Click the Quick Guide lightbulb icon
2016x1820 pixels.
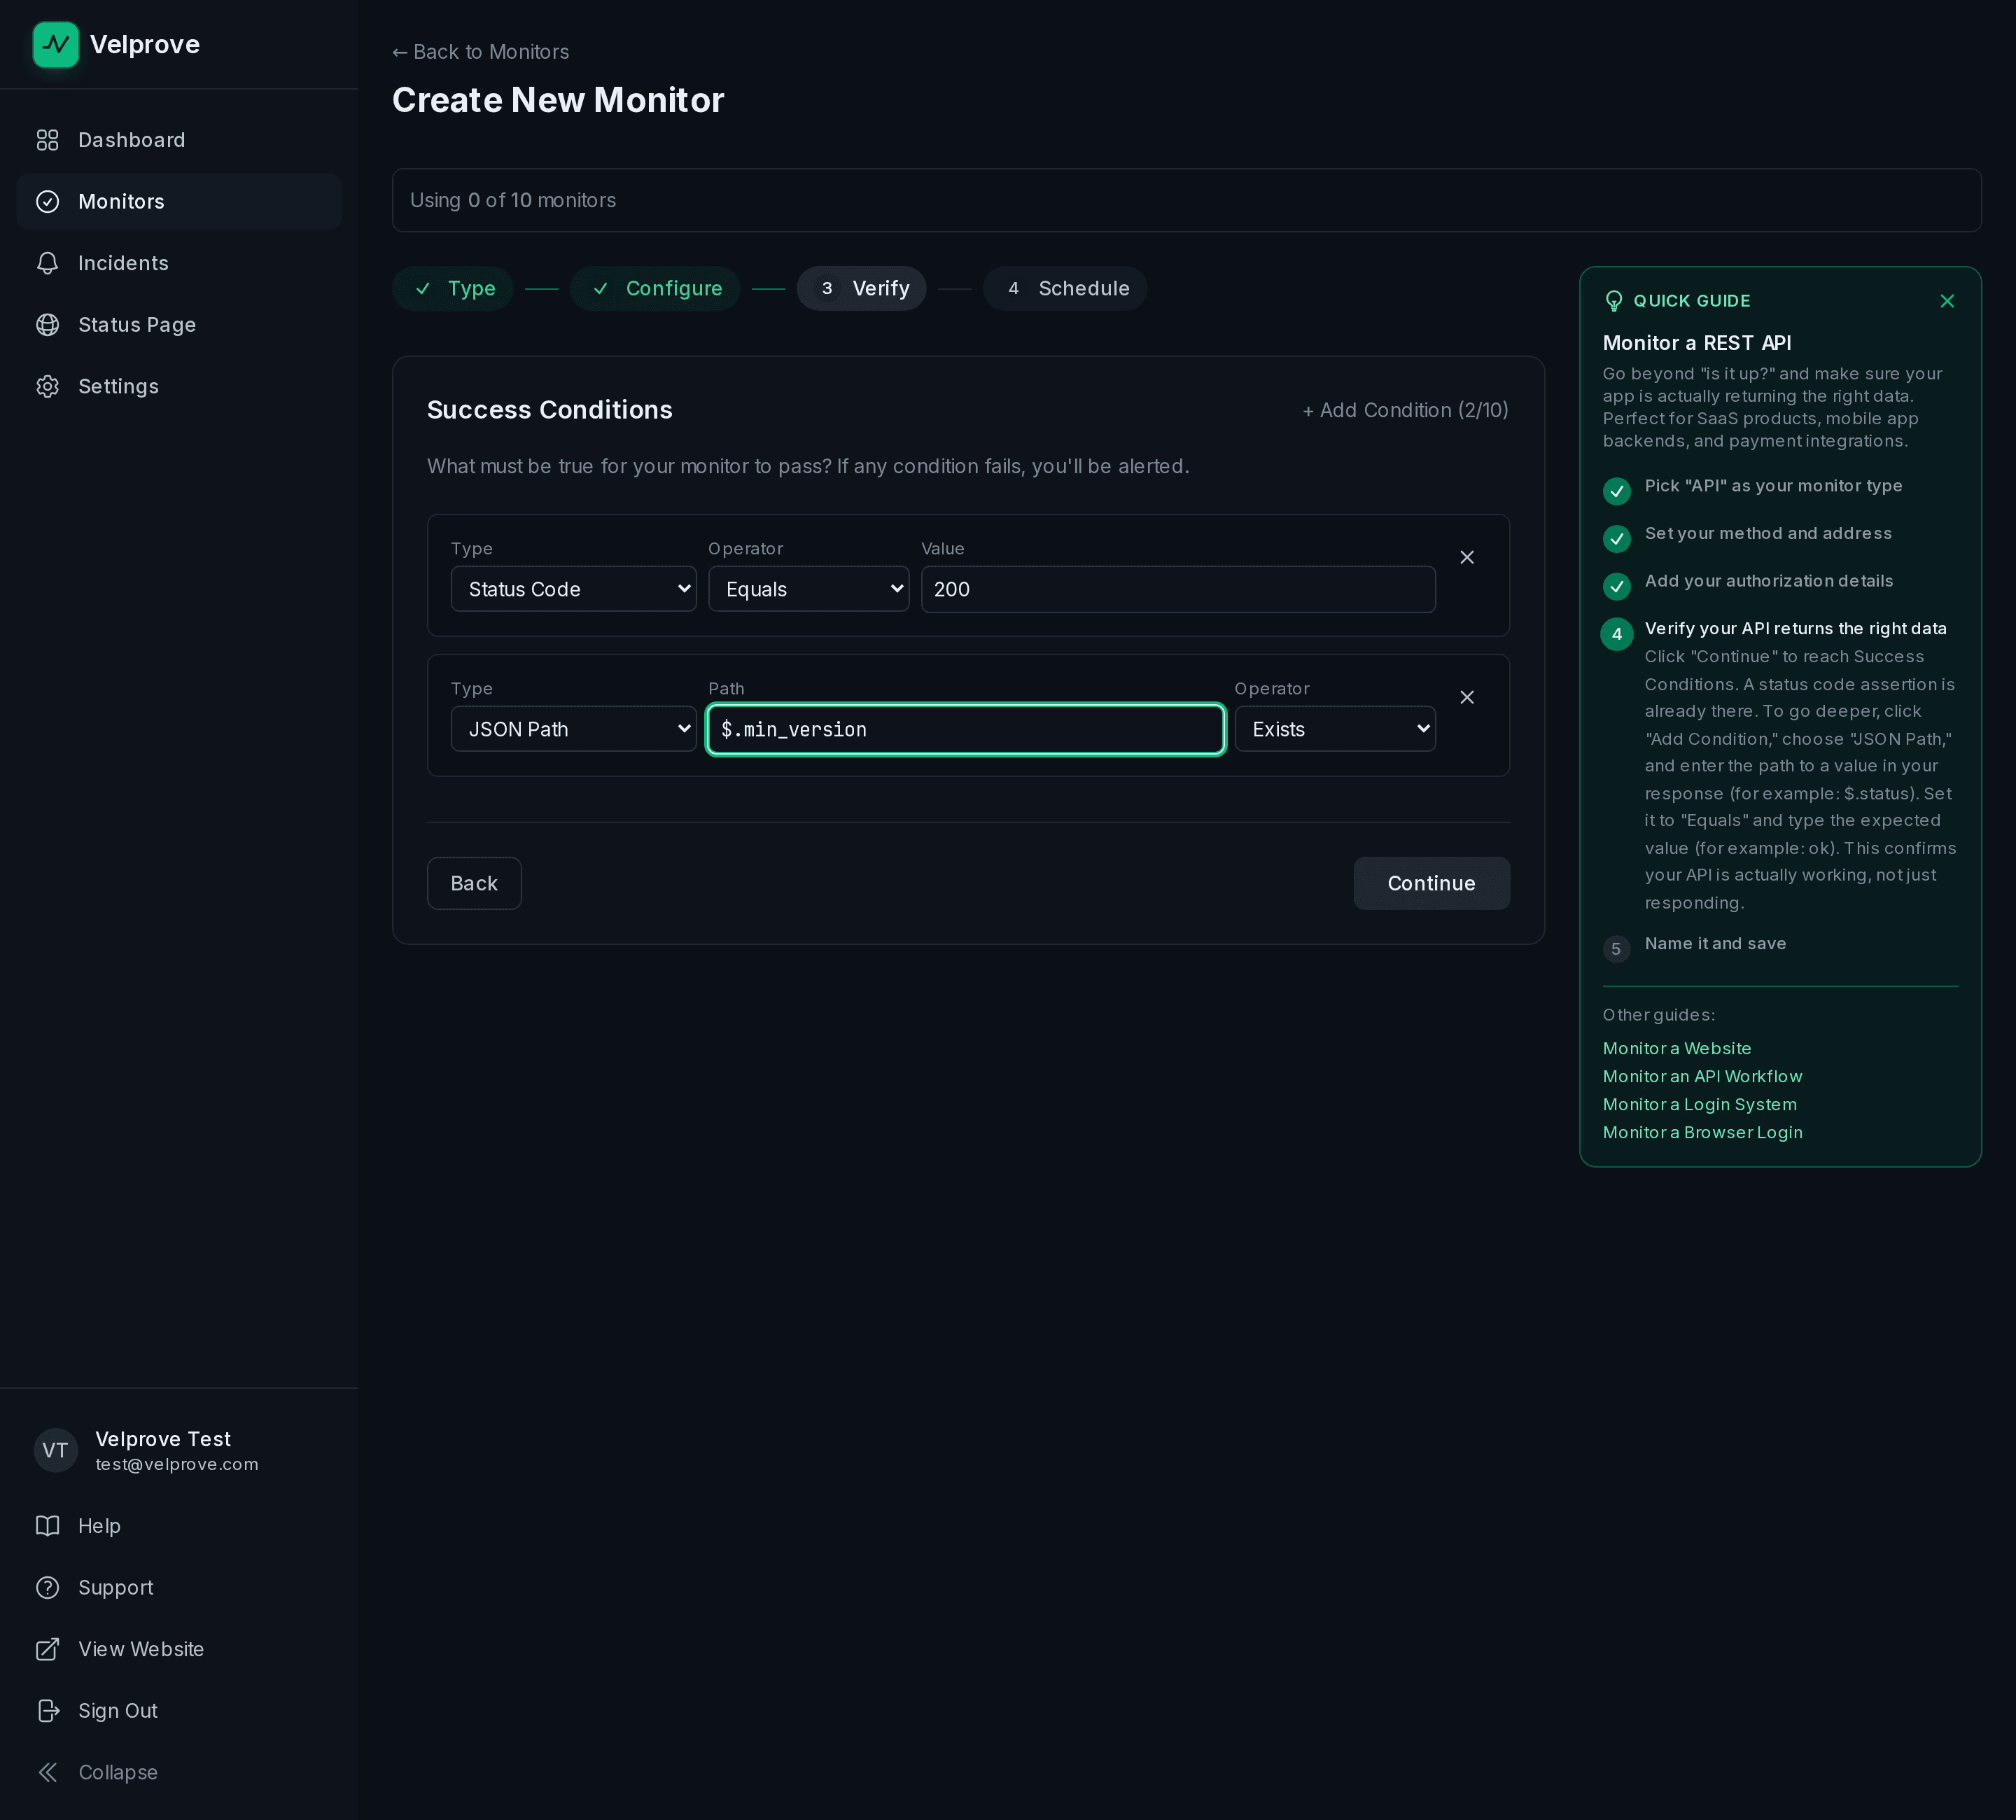pyautogui.click(x=1613, y=301)
